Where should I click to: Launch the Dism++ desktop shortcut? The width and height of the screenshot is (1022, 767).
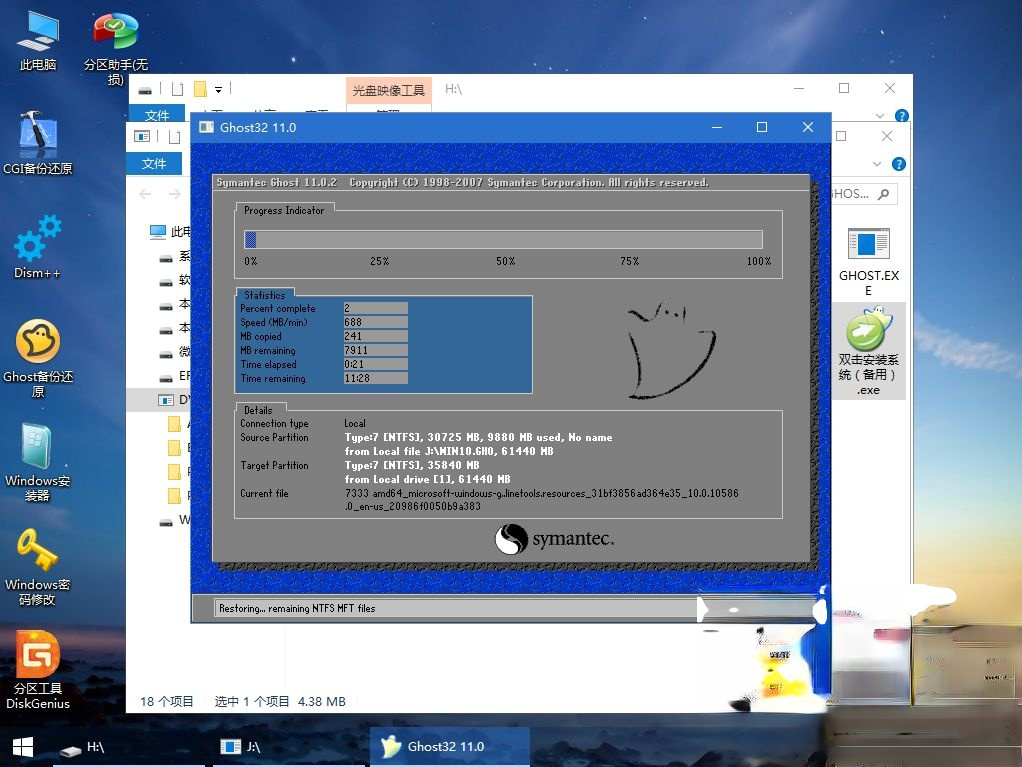38,246
